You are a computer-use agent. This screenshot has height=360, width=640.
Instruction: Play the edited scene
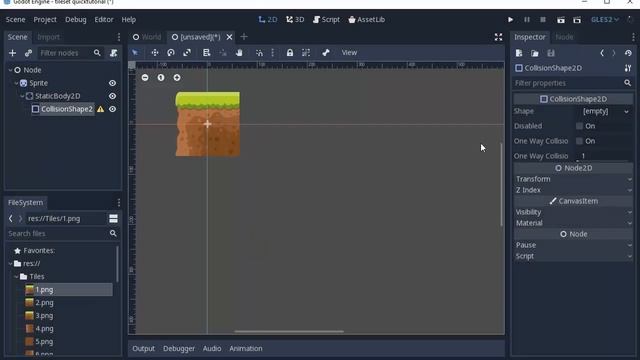pyautogui.click(x=561, y=20)
